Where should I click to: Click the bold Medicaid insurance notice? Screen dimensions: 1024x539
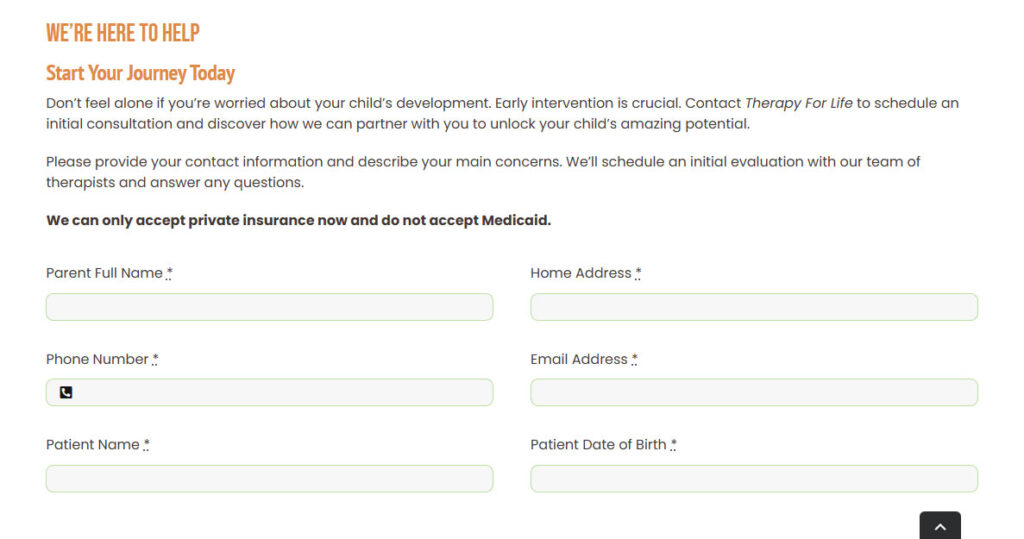298,220
